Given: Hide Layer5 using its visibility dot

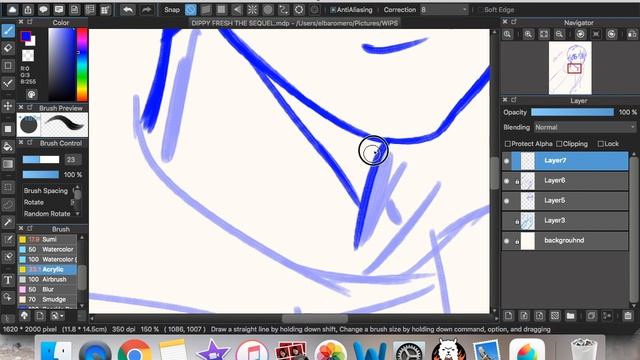Looking at the screenshot, I should coord(507,201).
